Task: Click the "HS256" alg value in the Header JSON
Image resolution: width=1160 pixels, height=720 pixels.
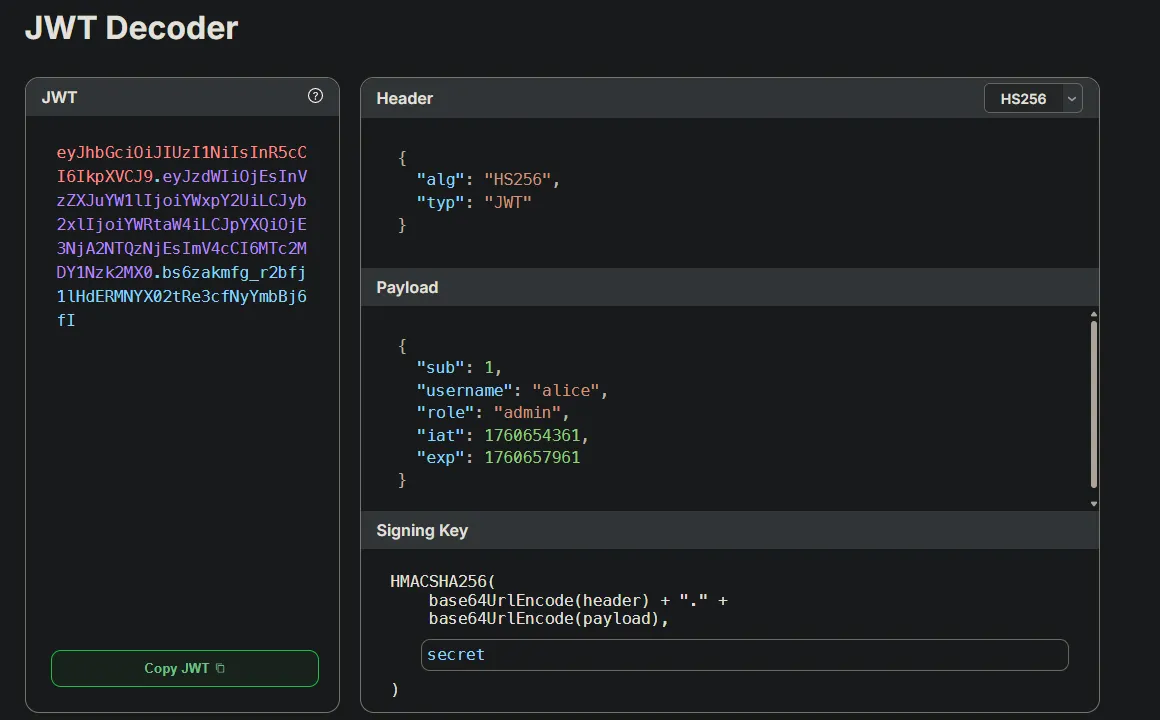Action: (519, 179)
